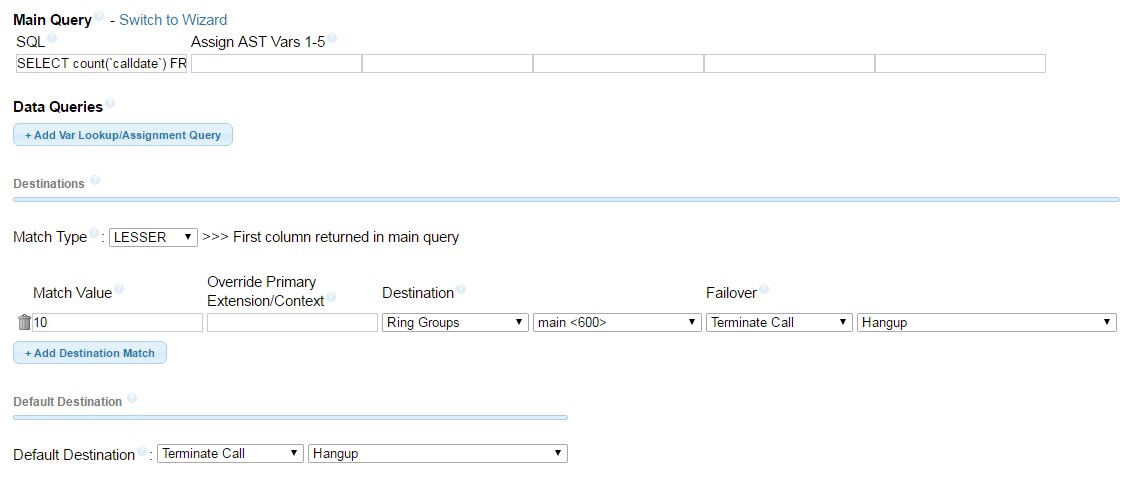Click Add Var Lookup/Assignment Query button

[x=123, y=135]
